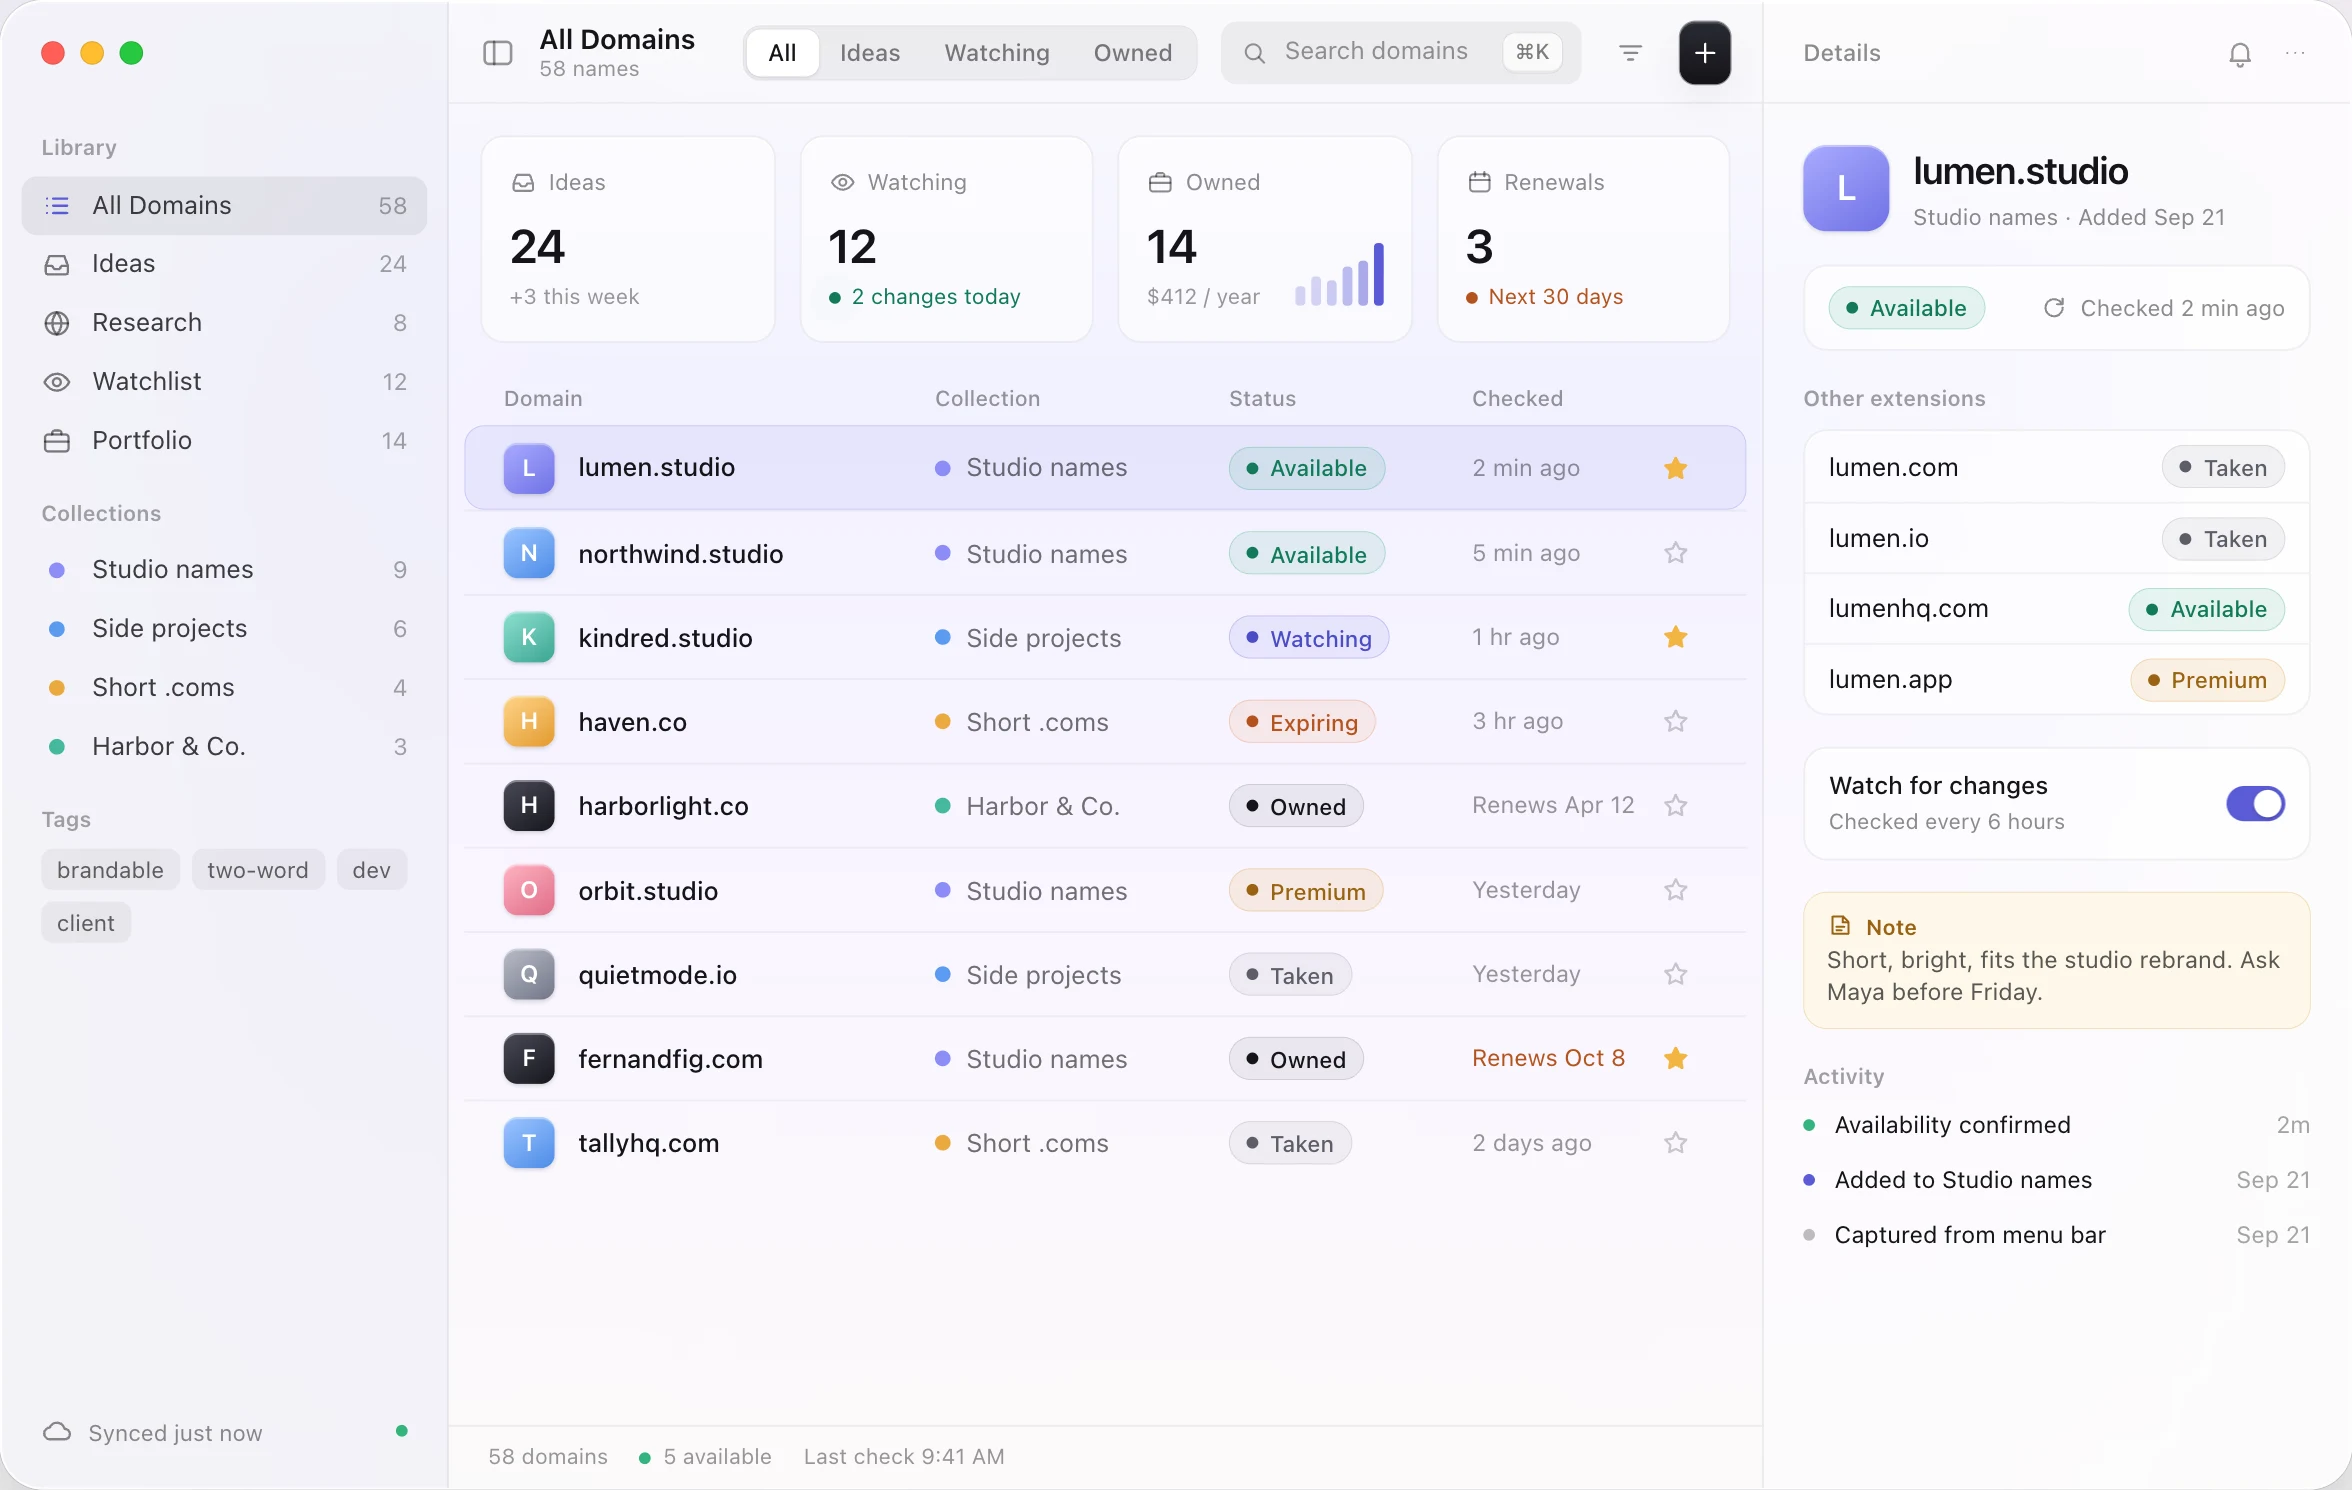
Task: Click the refresh icon next to Checked 2 min ago
Action: 2054,308
